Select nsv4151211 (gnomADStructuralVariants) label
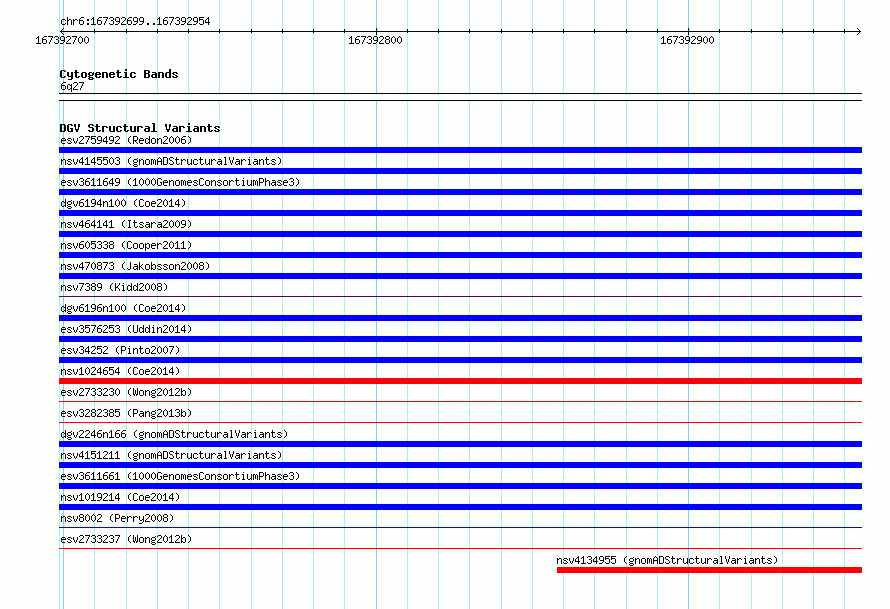Image resolution: width=890 pixels, height=609 pixels. [171, 455]
